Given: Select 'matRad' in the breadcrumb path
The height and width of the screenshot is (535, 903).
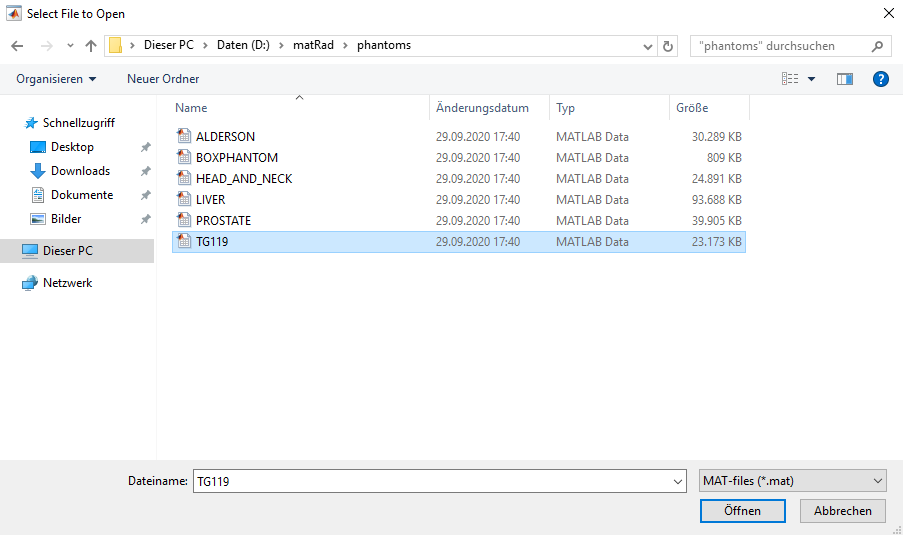Looking at the screenshot, I should [x=313, y=45].
